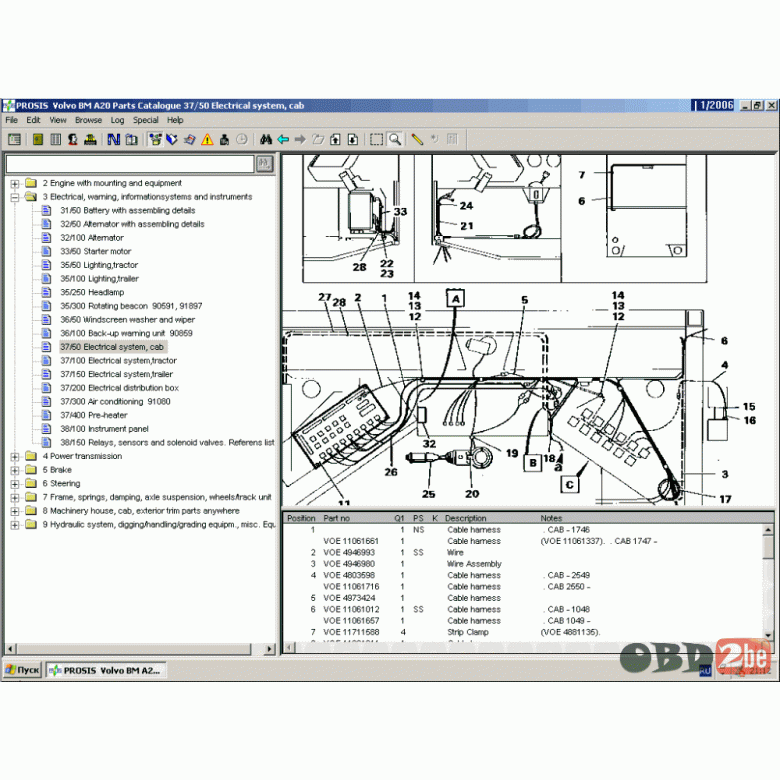Click the parts list scroll up arrow
Image resolution: width=780 pixels, height=780 pixels.
point(768,530)
